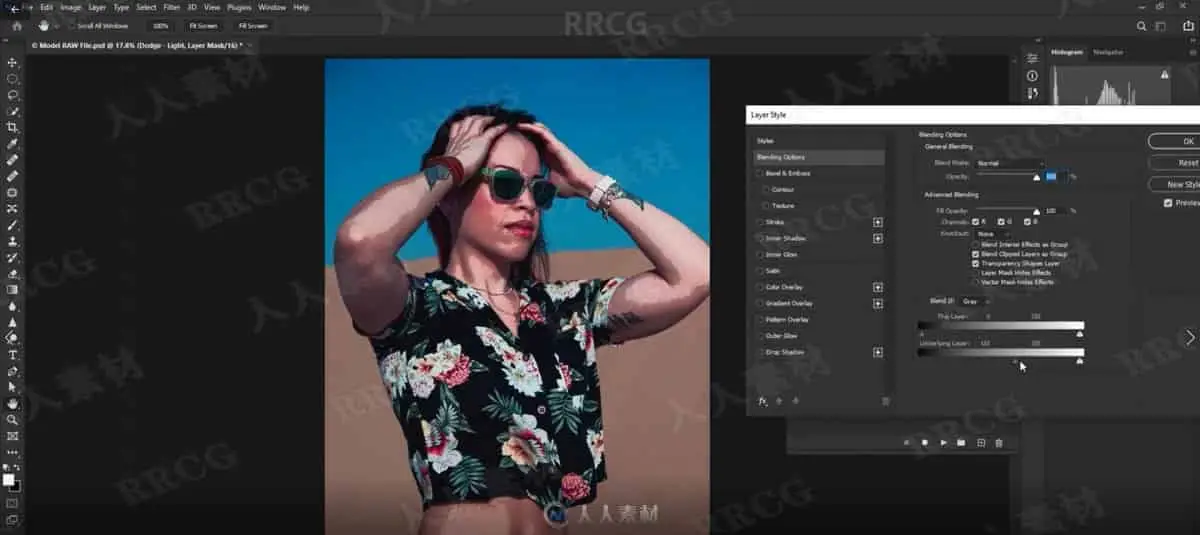1200x535 pixels.
Task: Select the Brush tool
Action: (13, 225)
